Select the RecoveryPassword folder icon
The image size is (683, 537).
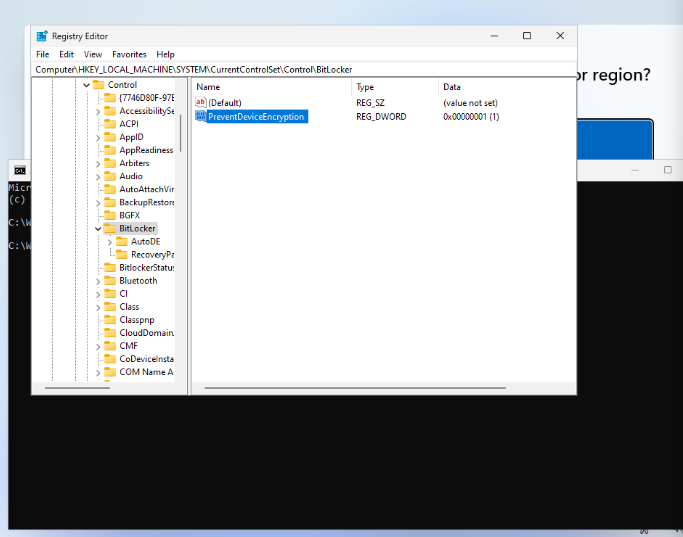122,254
